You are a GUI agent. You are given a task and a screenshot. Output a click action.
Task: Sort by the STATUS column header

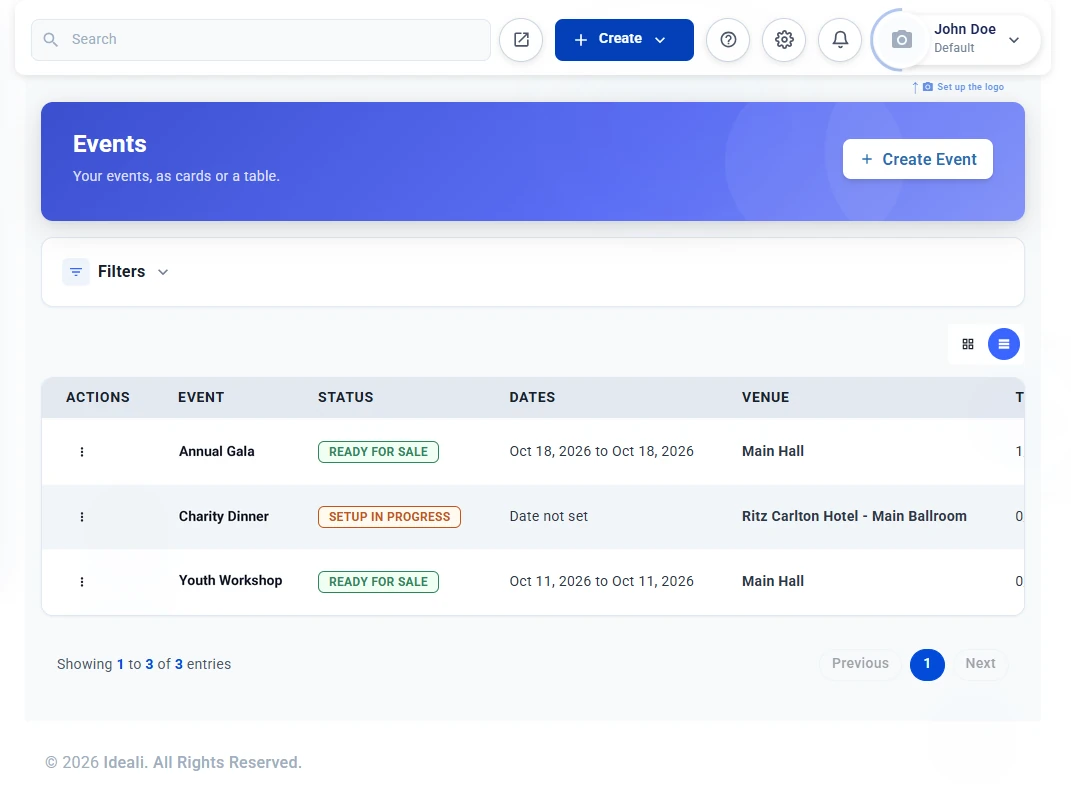[x=345, y=397]
